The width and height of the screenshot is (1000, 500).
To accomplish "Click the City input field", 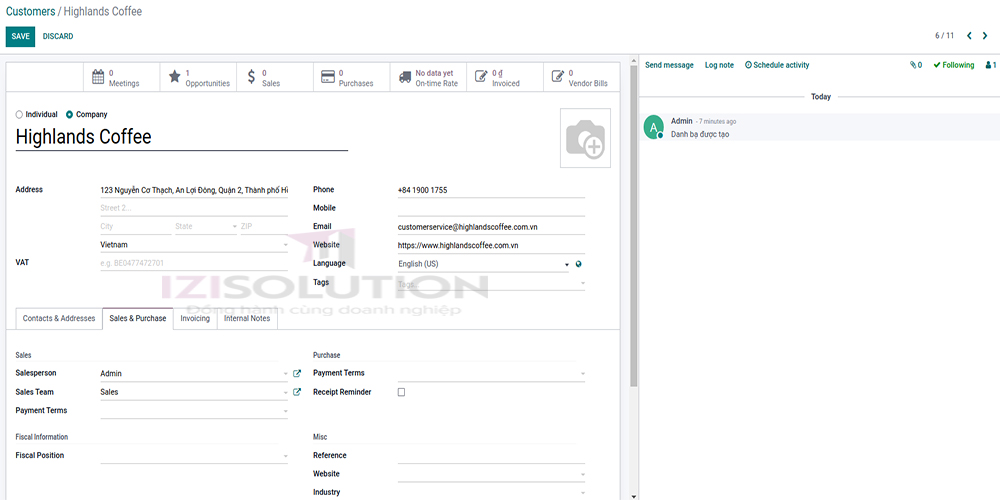I will click(135, 226).
